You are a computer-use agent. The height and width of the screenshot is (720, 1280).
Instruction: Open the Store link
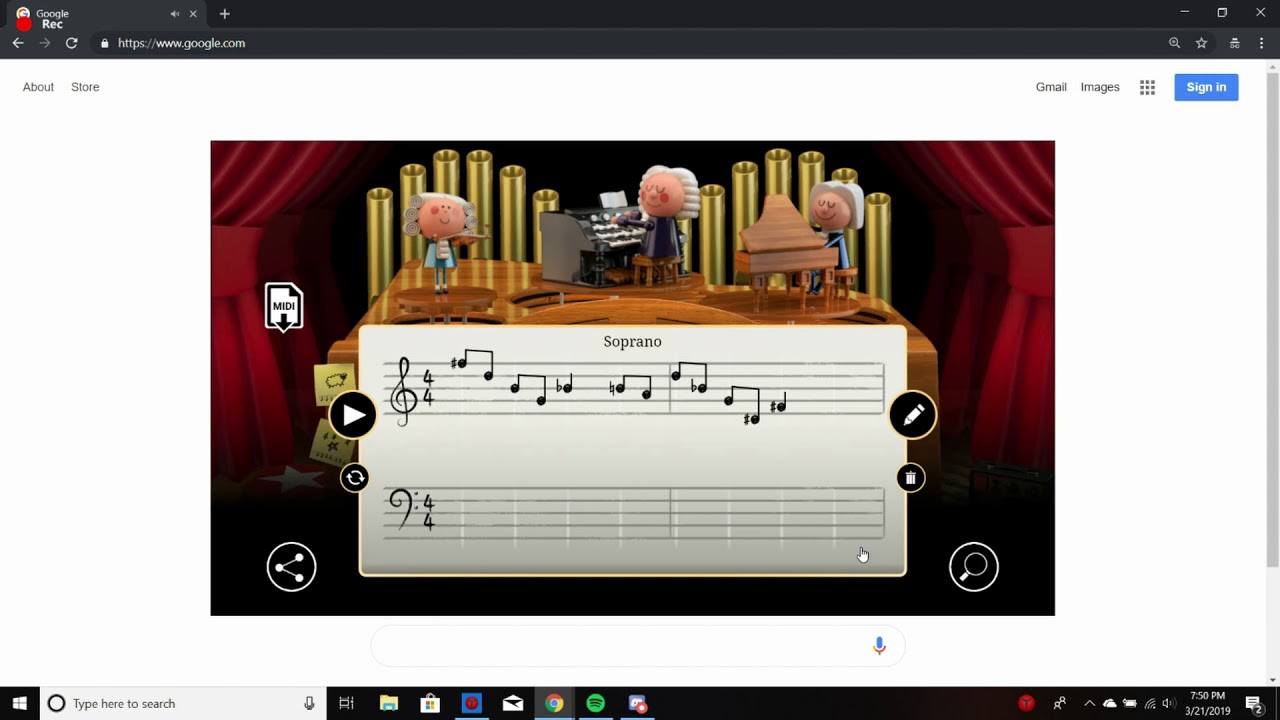(x=85, y=87)
